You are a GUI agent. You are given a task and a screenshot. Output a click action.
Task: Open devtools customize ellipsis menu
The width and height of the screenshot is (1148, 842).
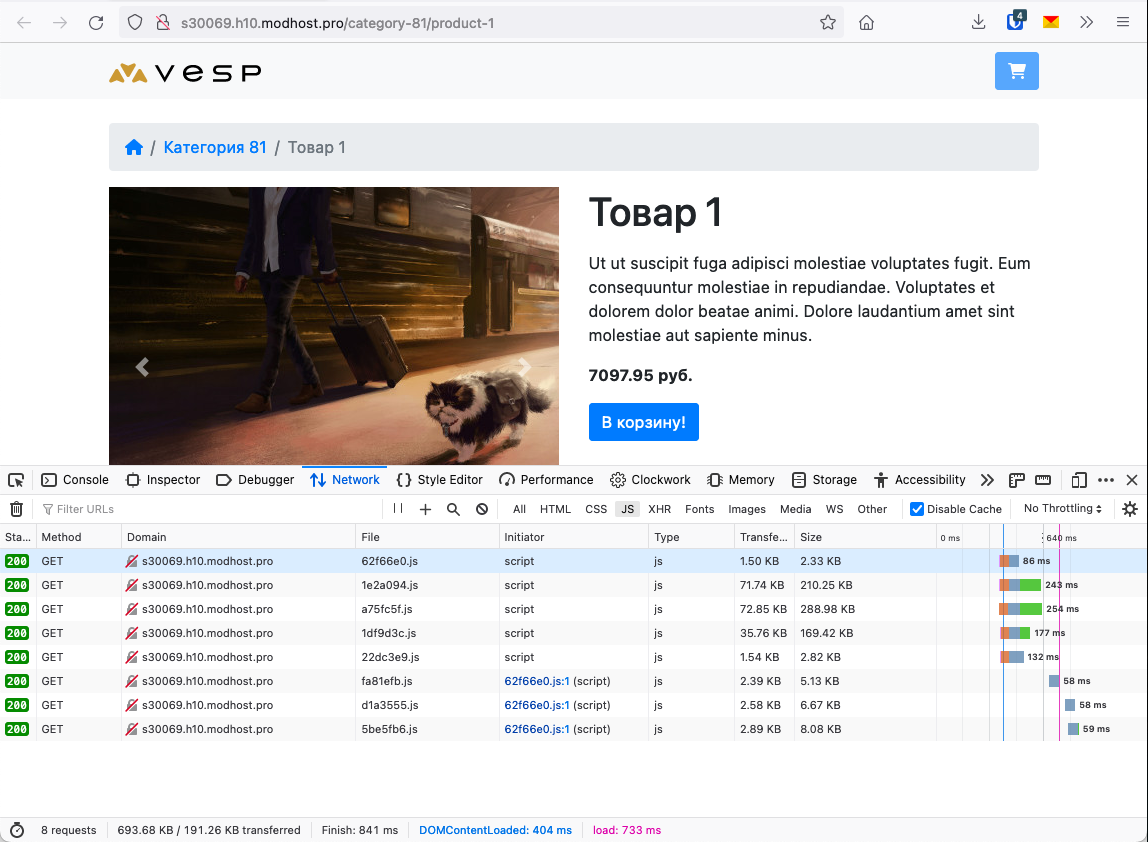click(x=1106, y=480)
